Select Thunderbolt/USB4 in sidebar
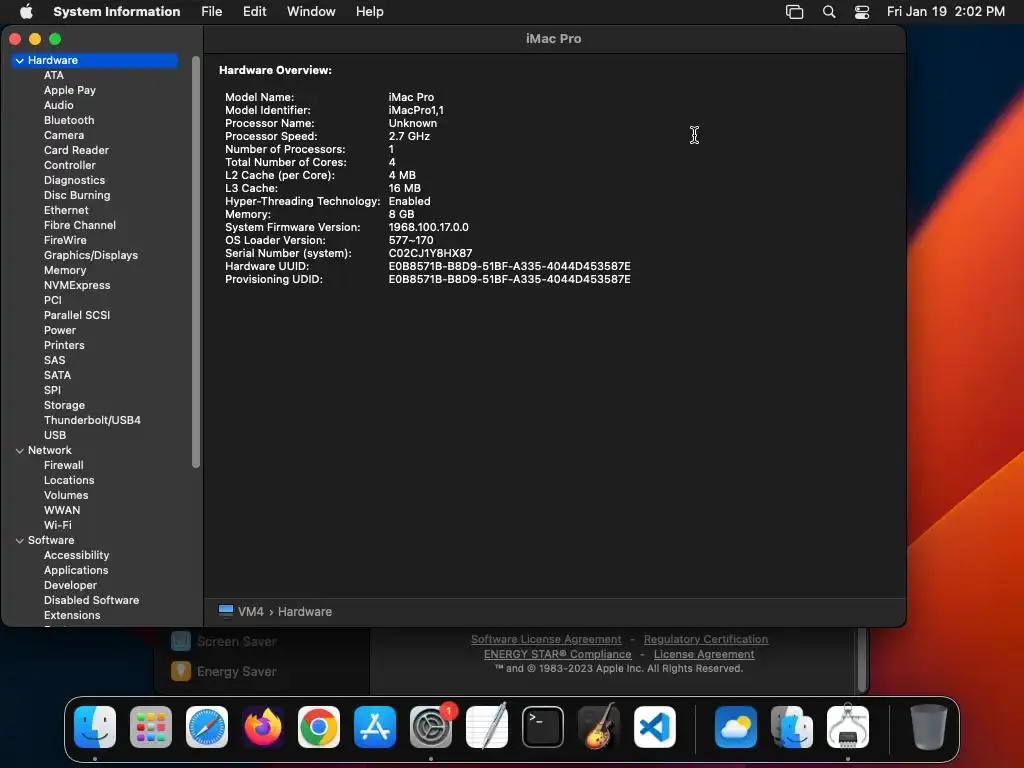Image resolution: width=1024 pixels, height=768 pixels. [x=92, y=421]
